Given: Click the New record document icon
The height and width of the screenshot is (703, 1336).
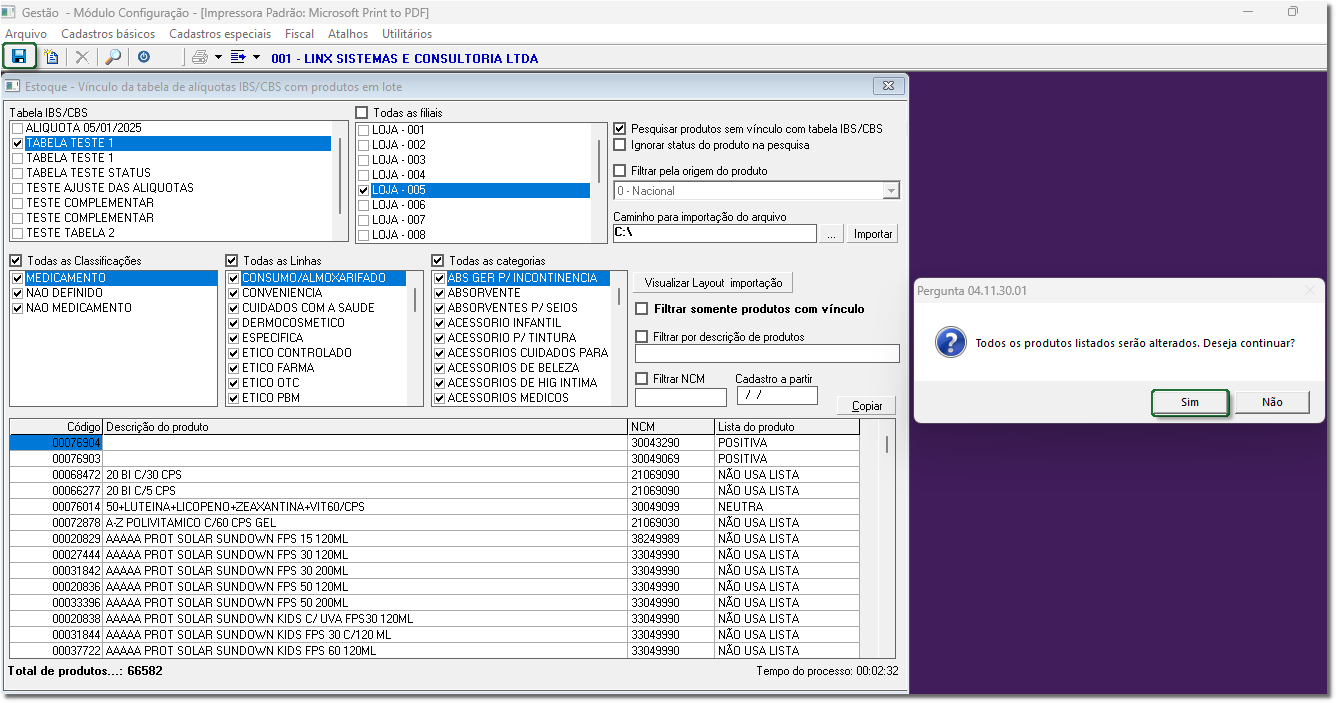Looking at the screenshot, I should [x=51, y=58].
